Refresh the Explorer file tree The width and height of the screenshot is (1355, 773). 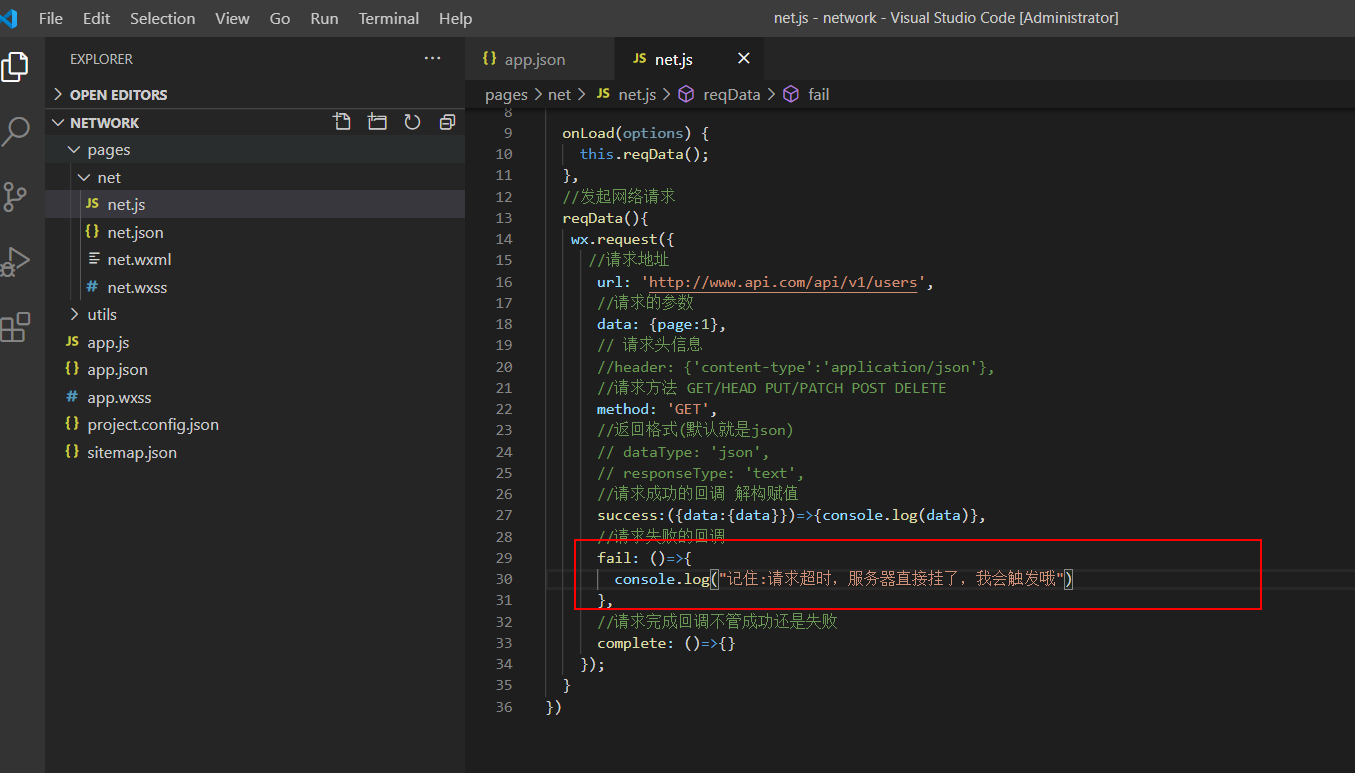pyautogui.click(x=412, y=122)
